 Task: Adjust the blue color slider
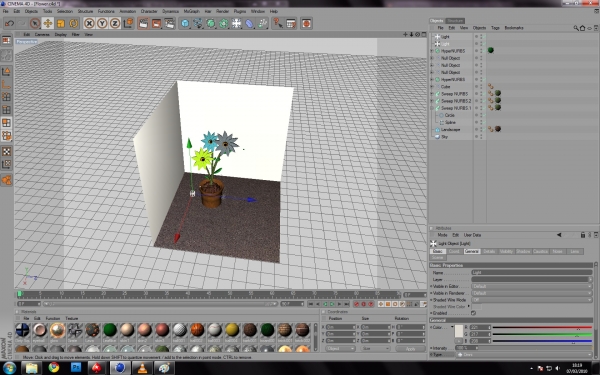click(x=542, y=341)
